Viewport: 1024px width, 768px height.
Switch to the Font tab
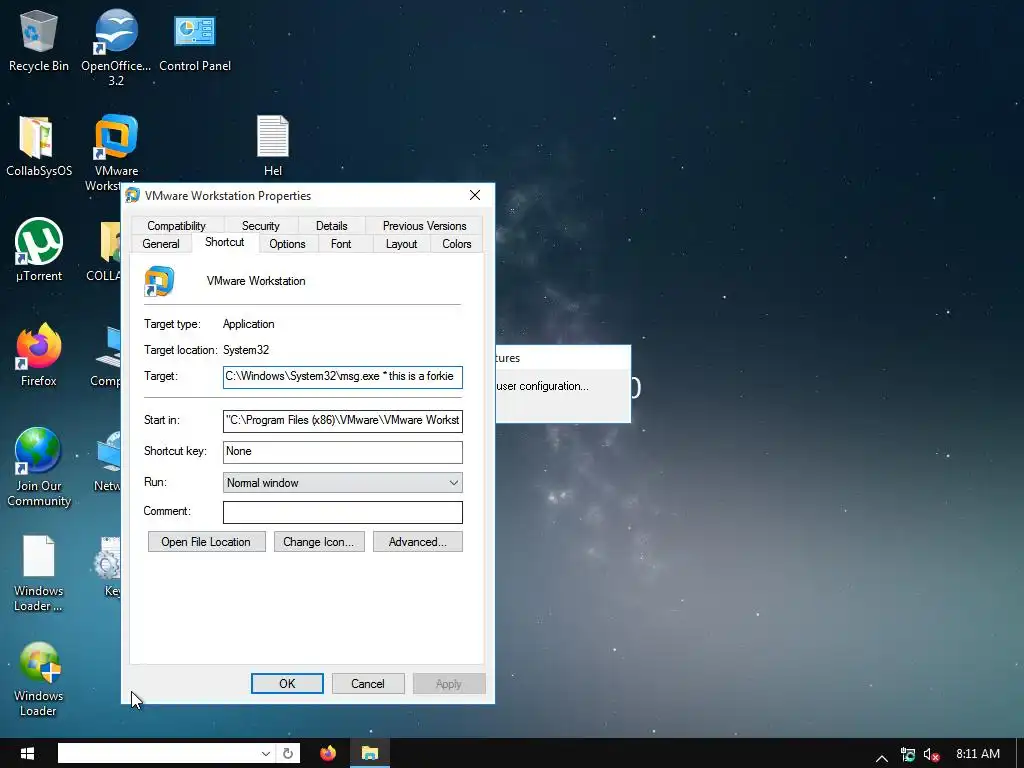tap(341, 244)
